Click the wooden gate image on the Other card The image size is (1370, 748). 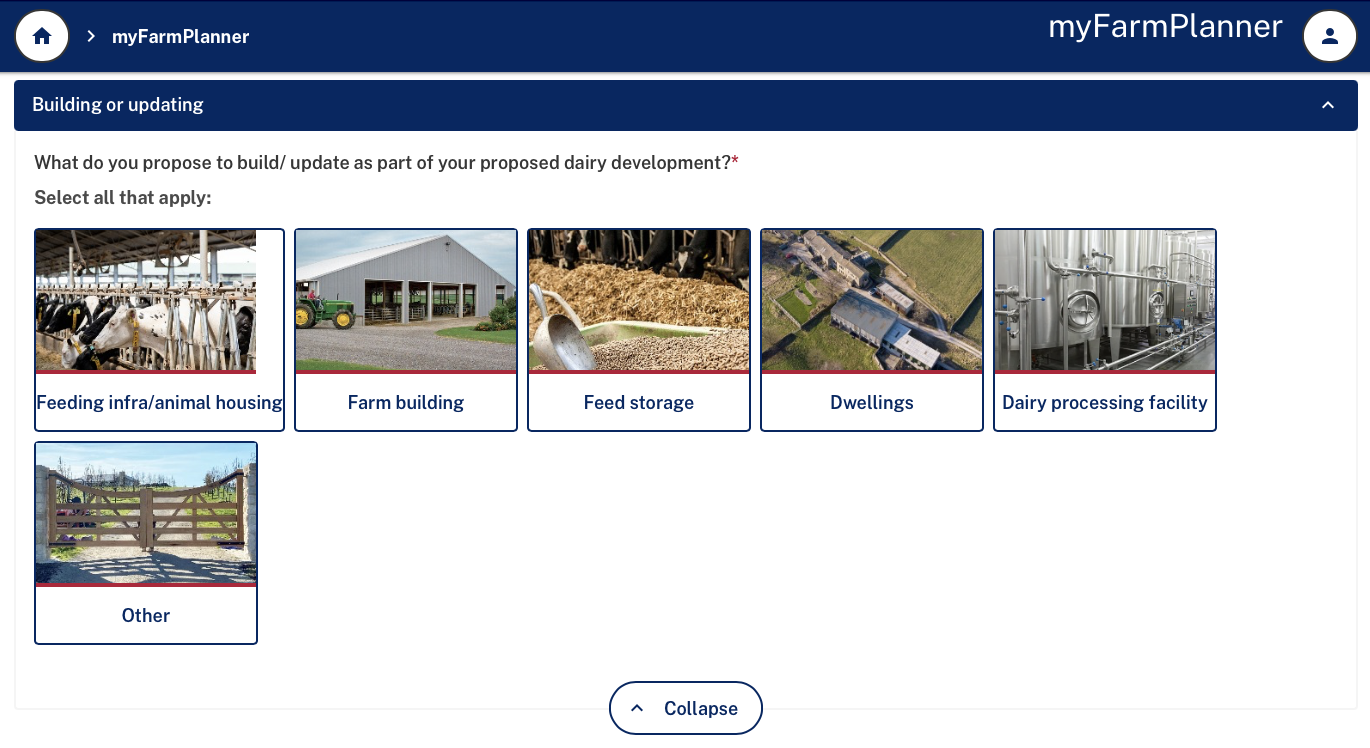tap(145, 513)
